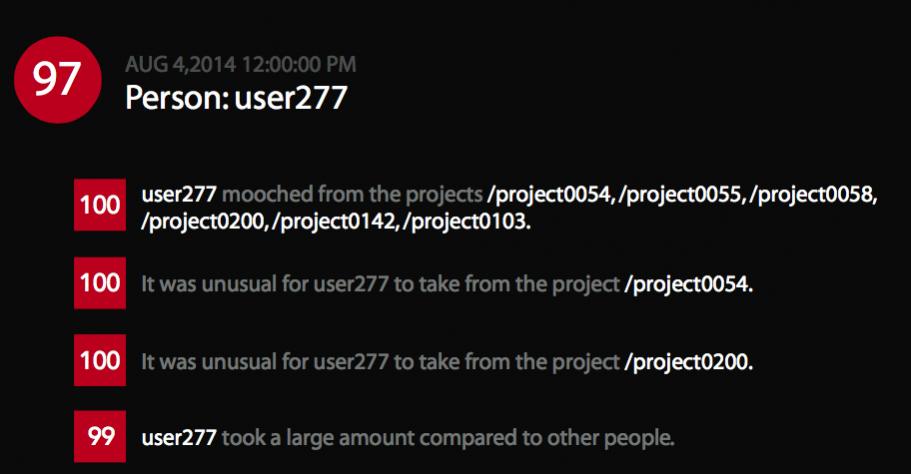Open /project0200 in the mooched list
Screen dimensions: 911x474
click(x=204, y=221)
